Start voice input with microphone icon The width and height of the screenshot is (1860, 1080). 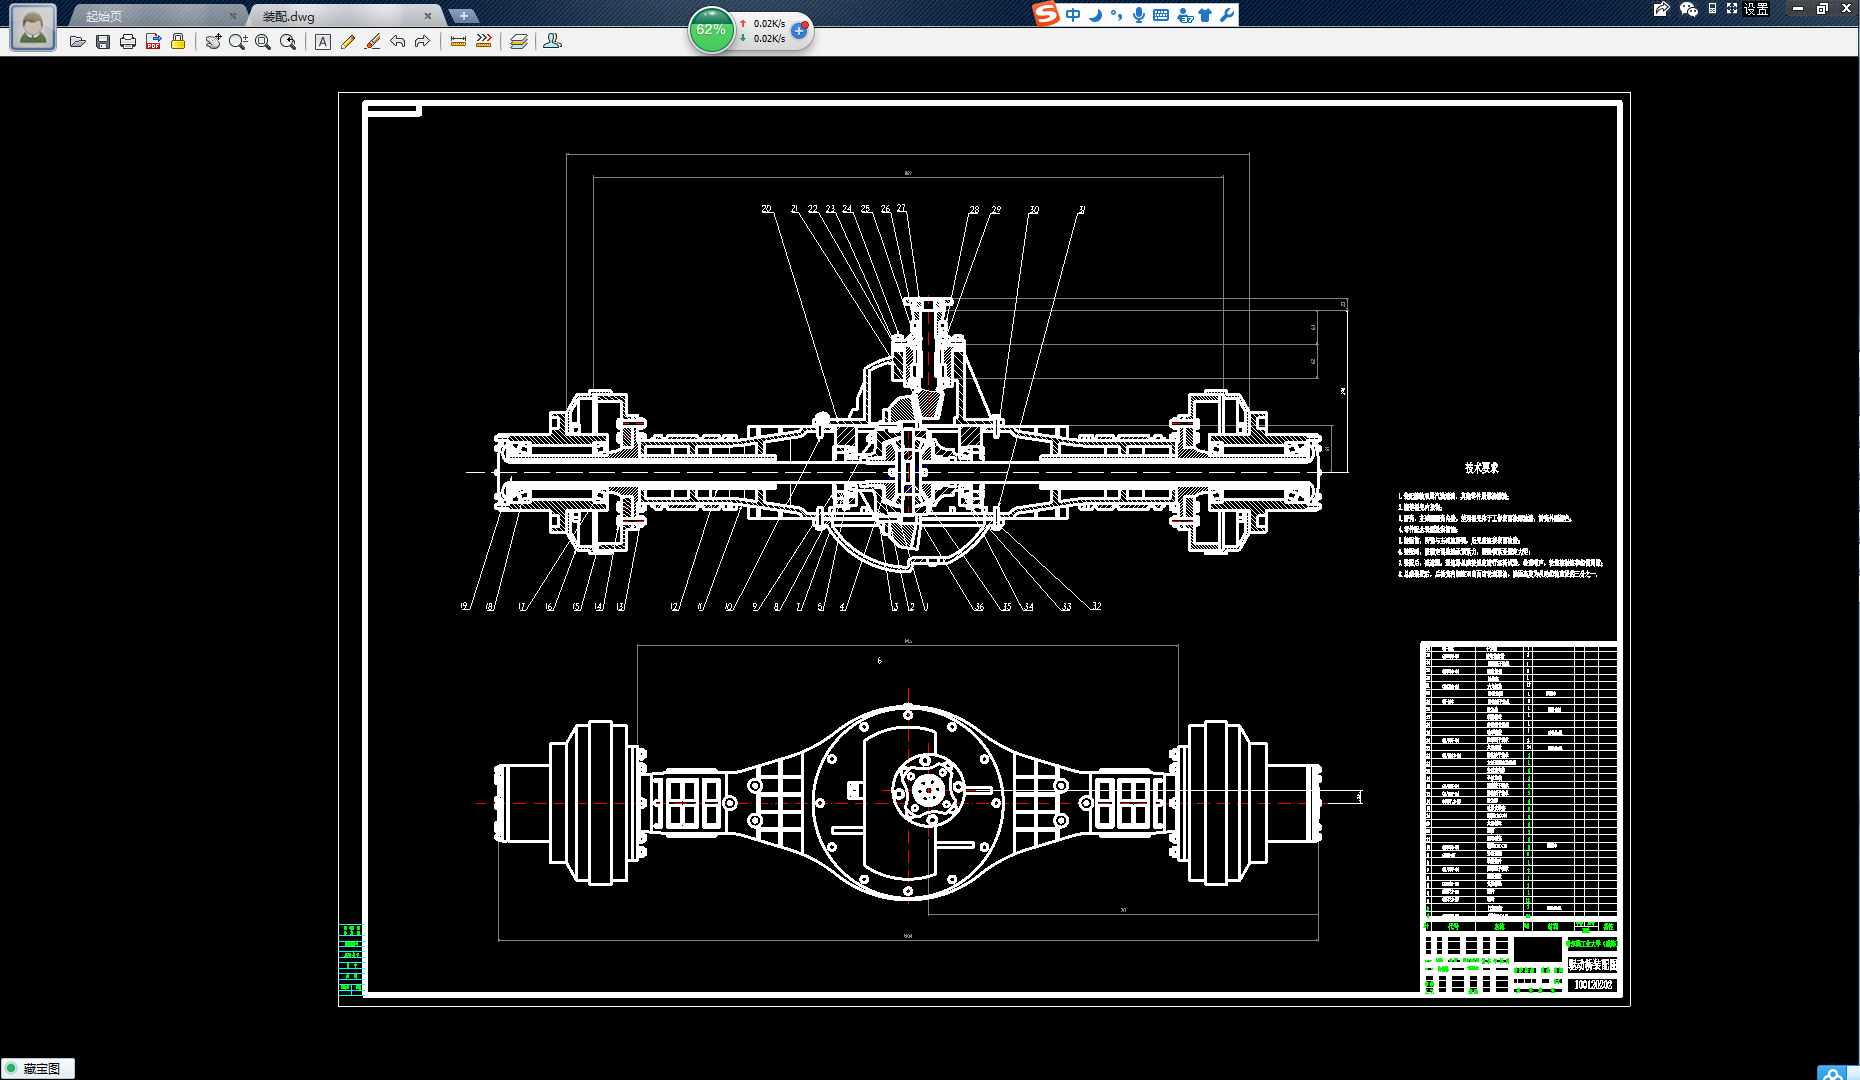coord(1139,15)
